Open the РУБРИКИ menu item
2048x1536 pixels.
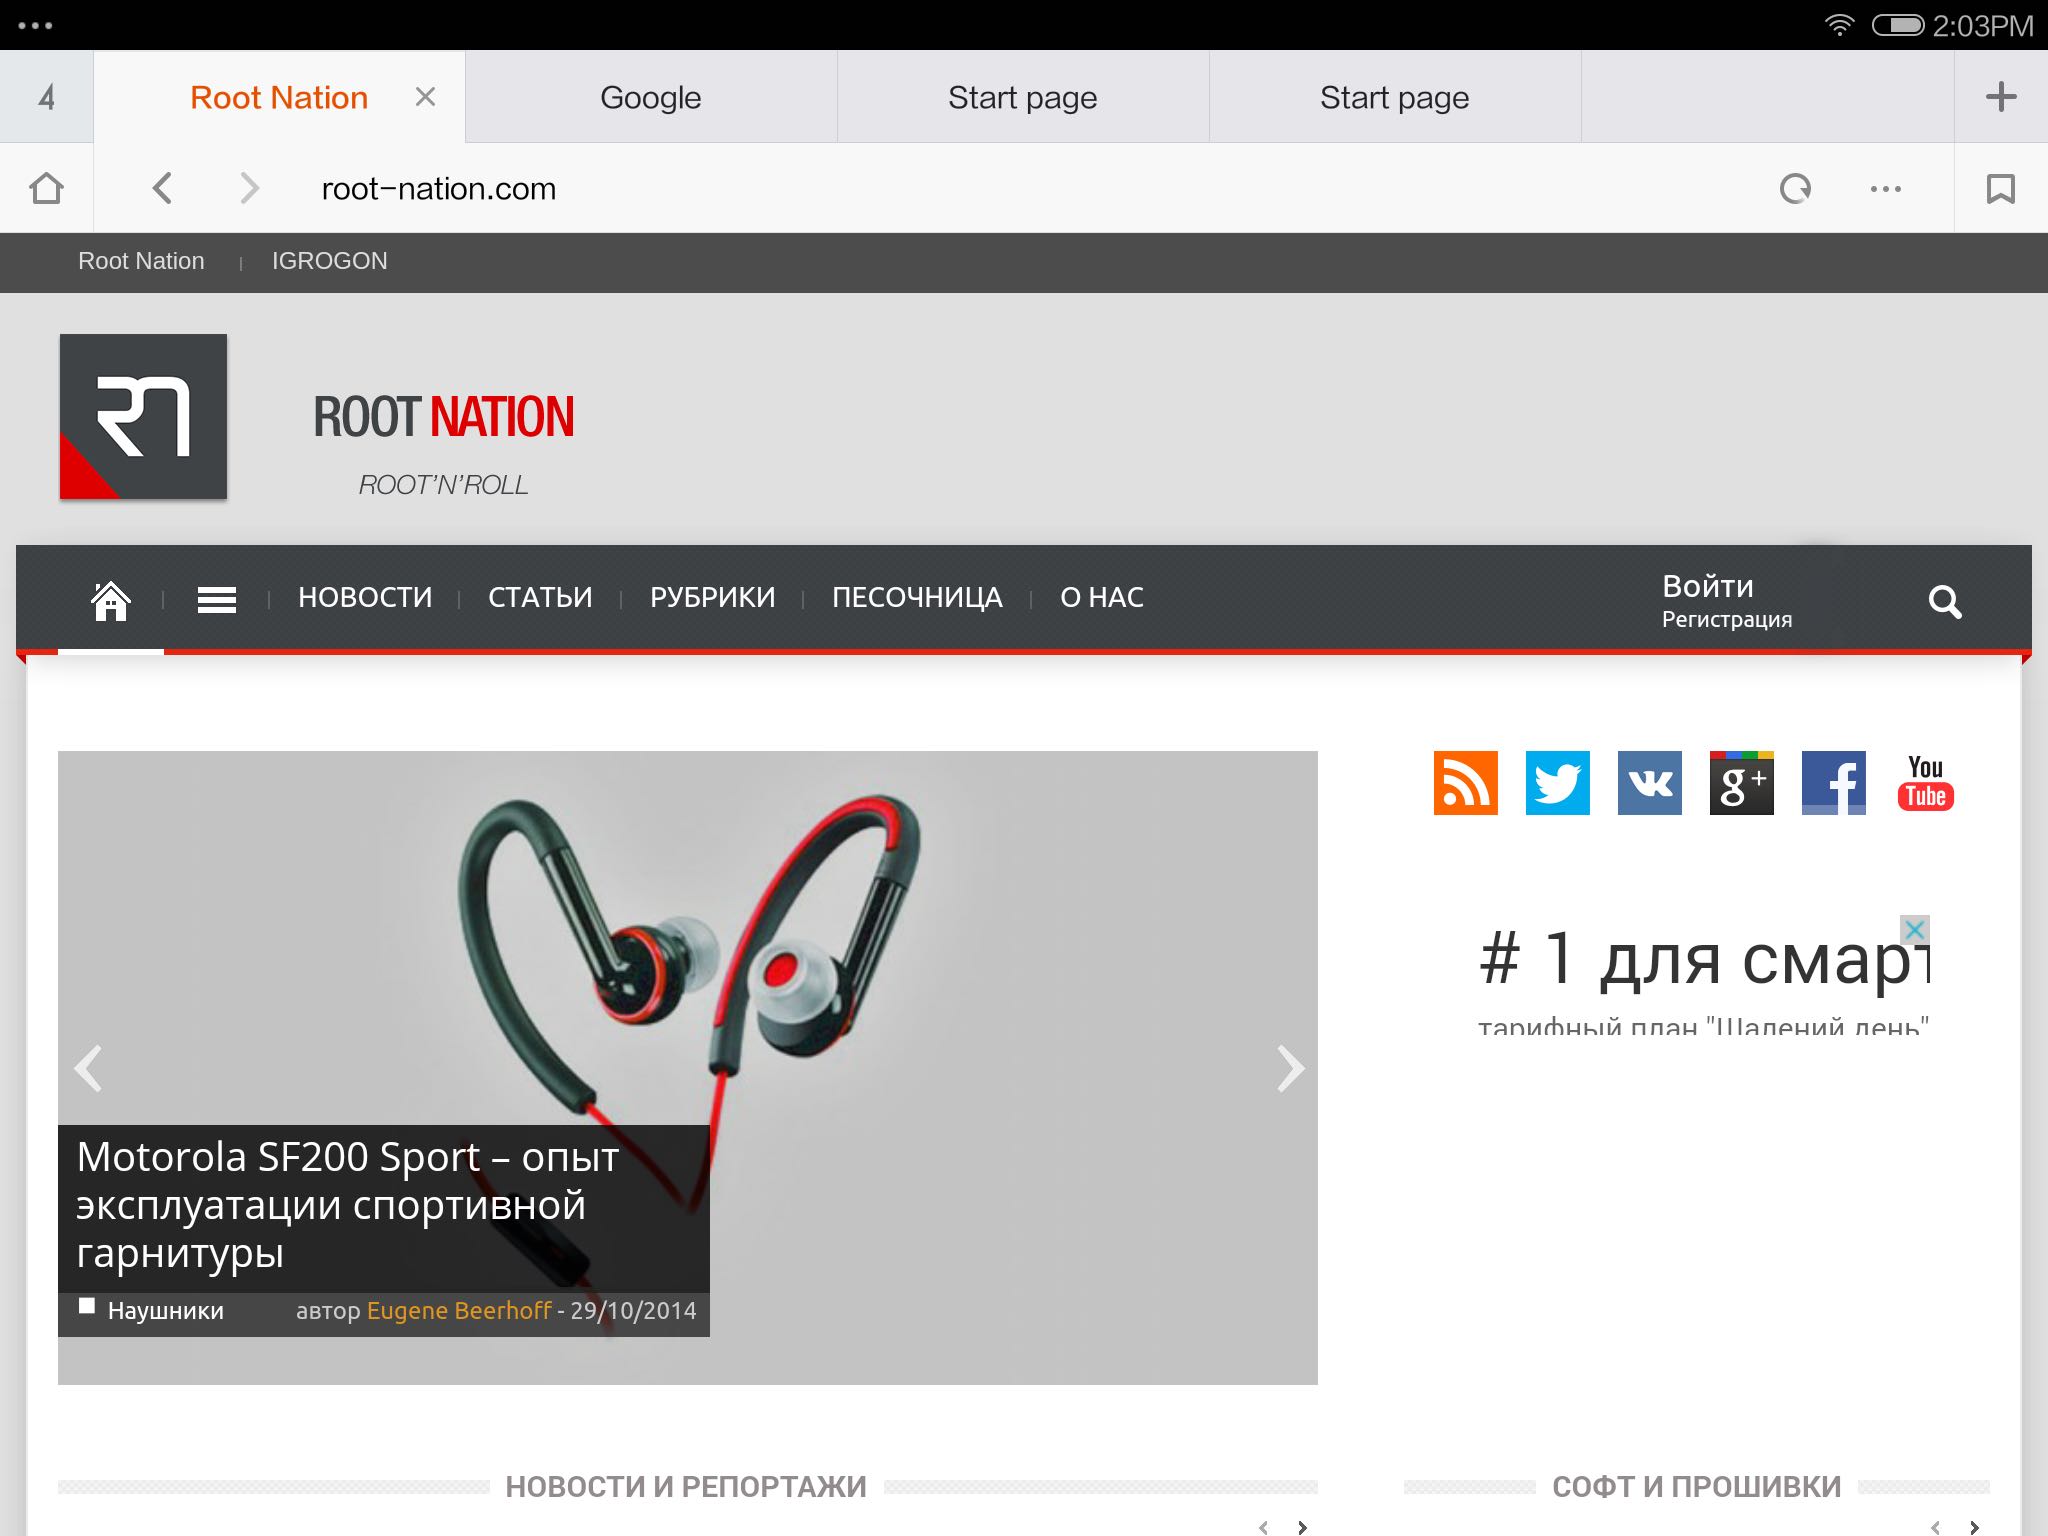point(713,598)
